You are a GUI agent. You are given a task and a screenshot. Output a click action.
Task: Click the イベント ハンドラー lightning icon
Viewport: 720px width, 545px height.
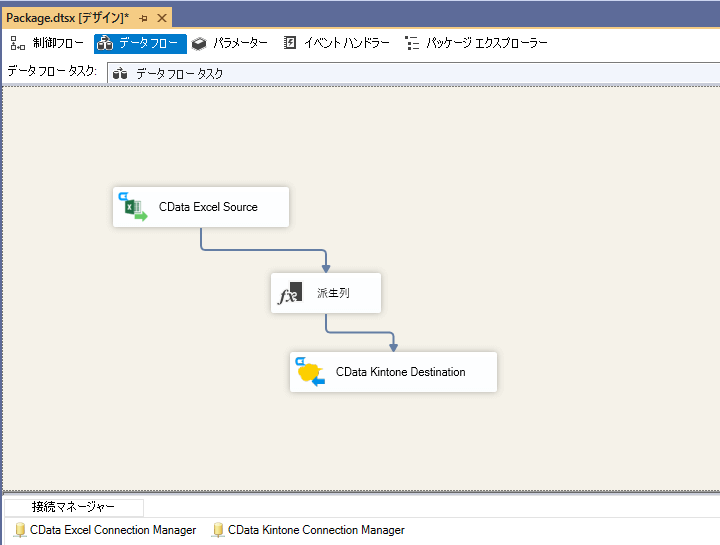point(290,43)
